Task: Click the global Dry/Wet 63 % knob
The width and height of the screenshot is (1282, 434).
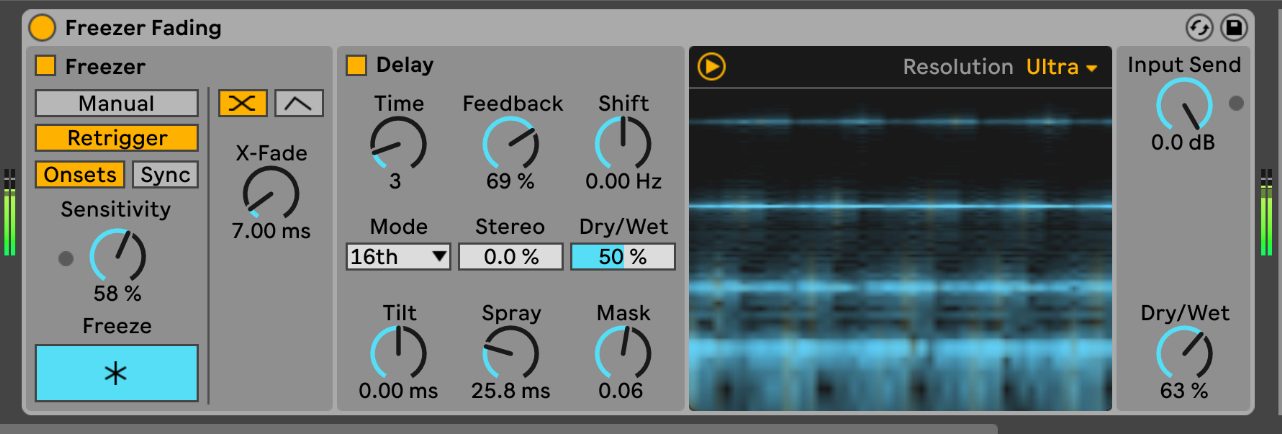Action: (1184, 353)
